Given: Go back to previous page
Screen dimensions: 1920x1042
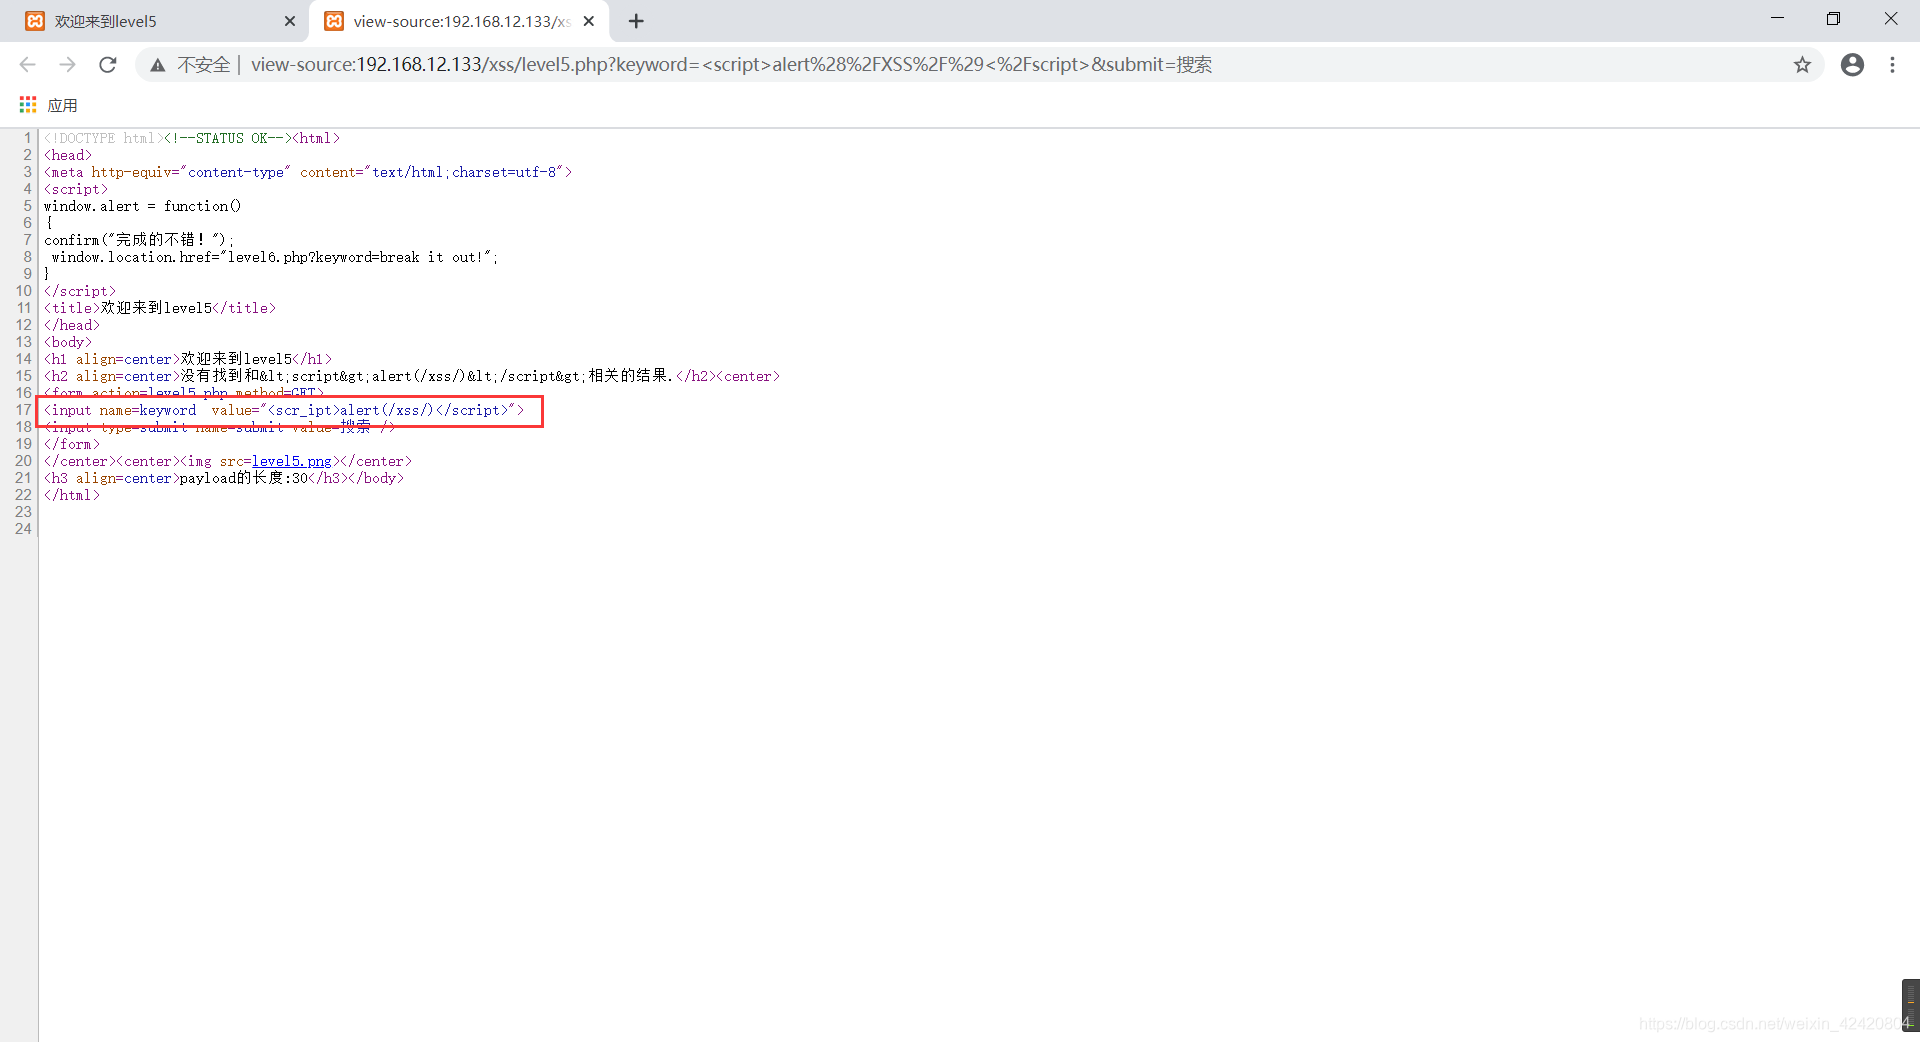Looking at the screenshot, I should (28, 65).
